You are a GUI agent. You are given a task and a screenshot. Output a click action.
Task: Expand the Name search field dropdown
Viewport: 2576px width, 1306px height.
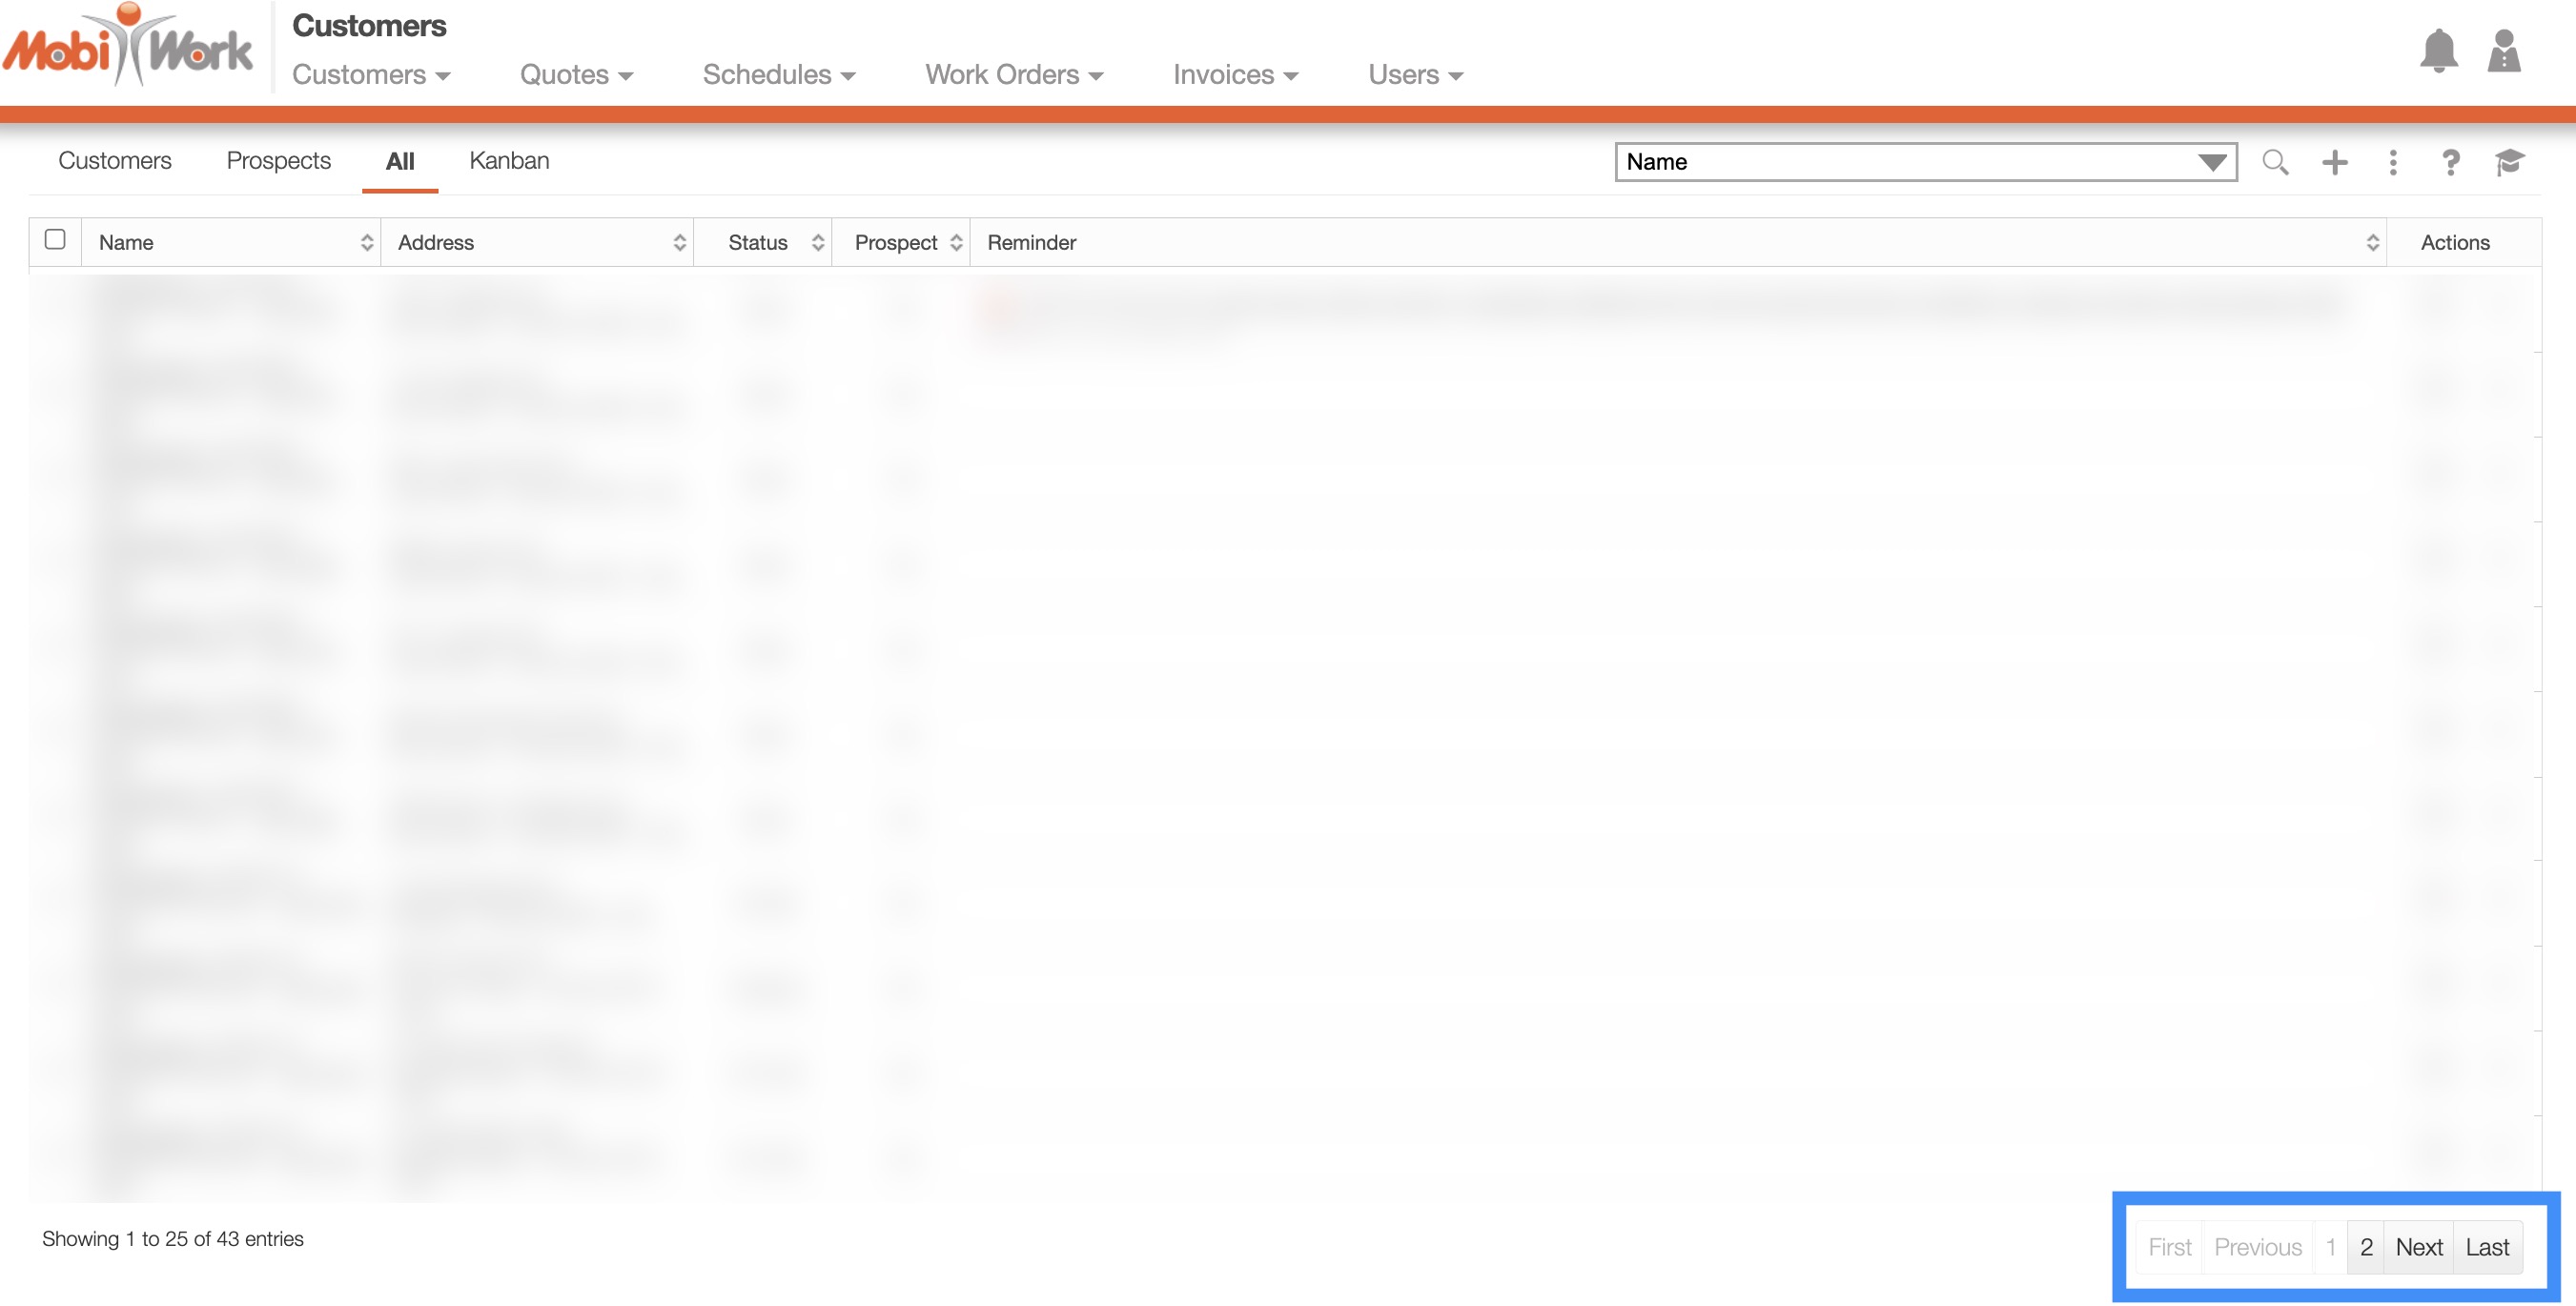point(2211,162)
